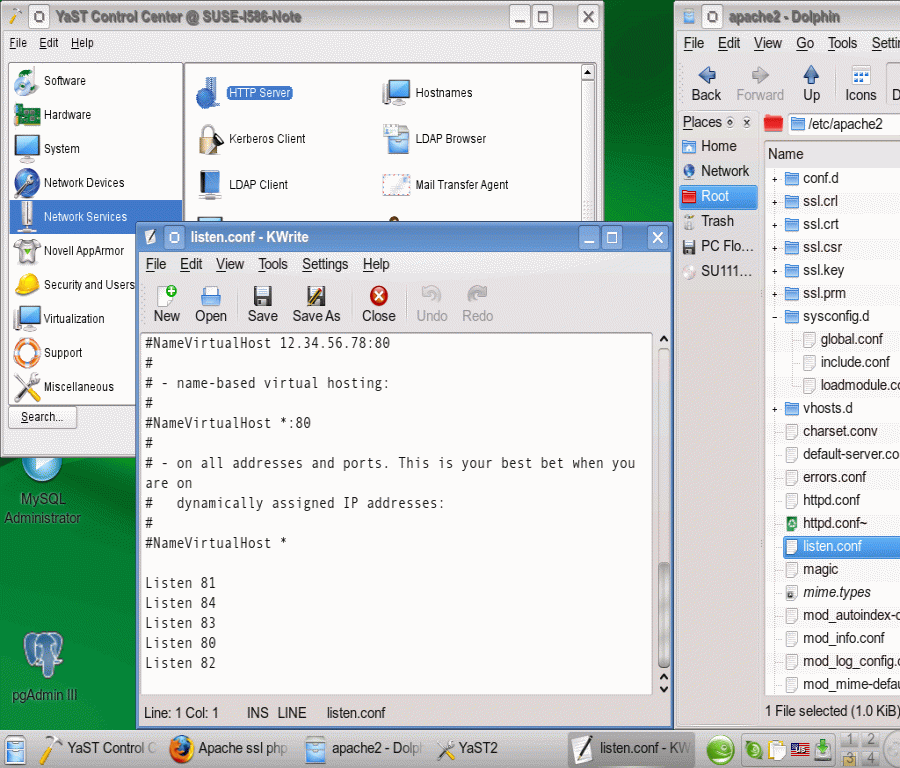
Task: Expand the ssl.key folder
Action: 774,271
